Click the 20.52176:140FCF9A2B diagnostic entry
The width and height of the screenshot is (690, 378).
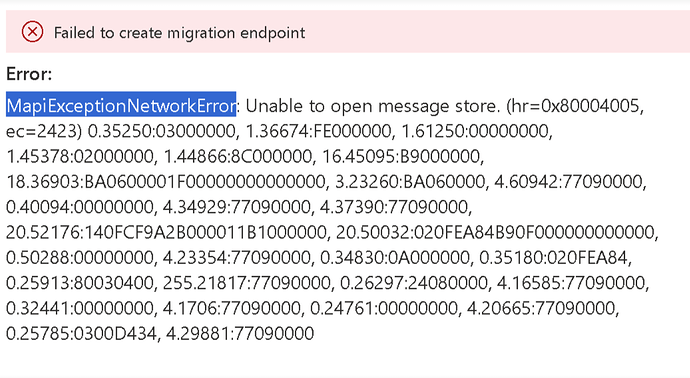[x=168, y=232]
